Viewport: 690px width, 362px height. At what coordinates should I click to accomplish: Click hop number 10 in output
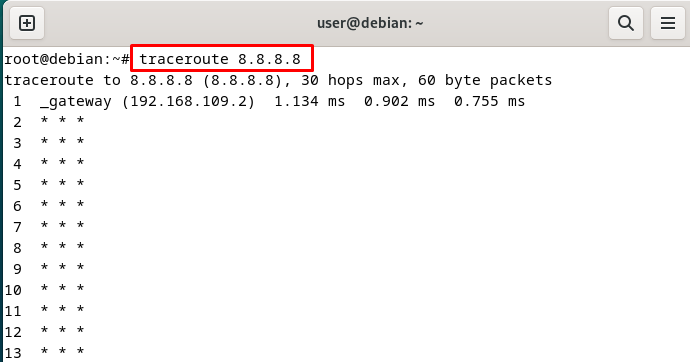13,290
